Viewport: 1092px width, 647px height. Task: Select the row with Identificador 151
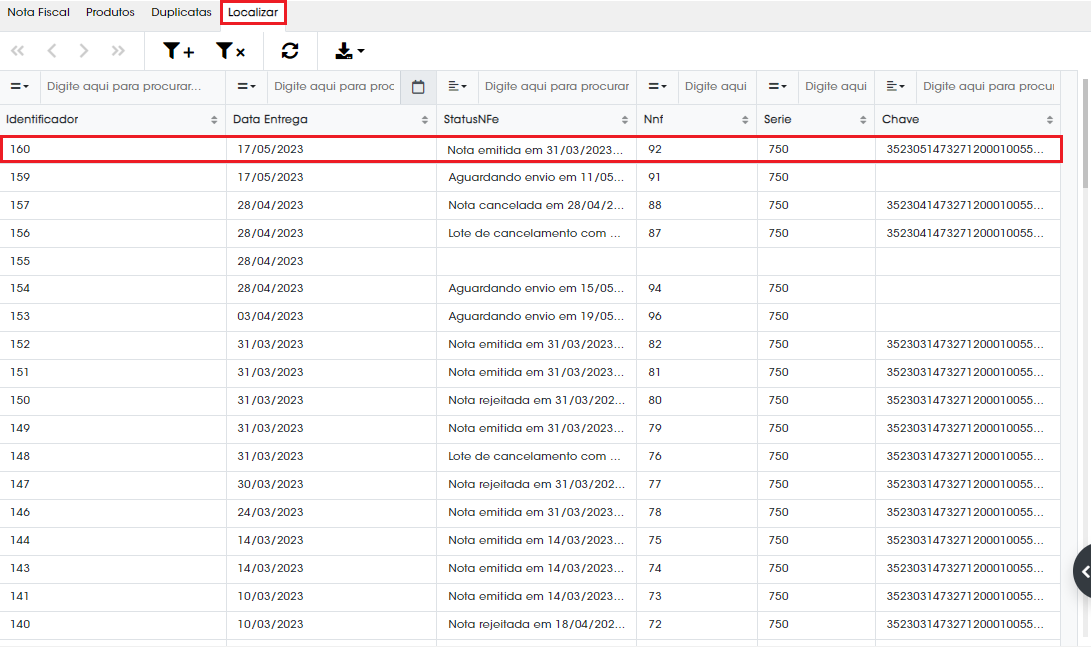(531, 372)
